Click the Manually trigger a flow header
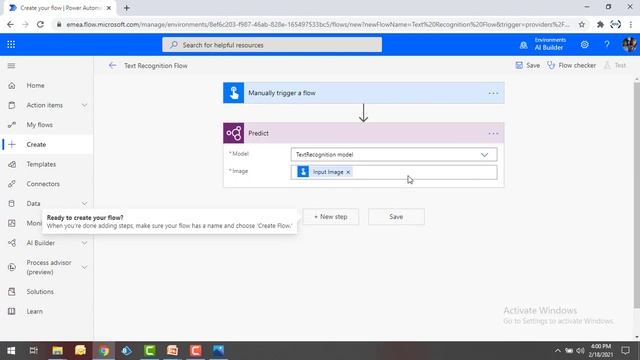Viewport: 640px width, 360px height. click(364, 93)
